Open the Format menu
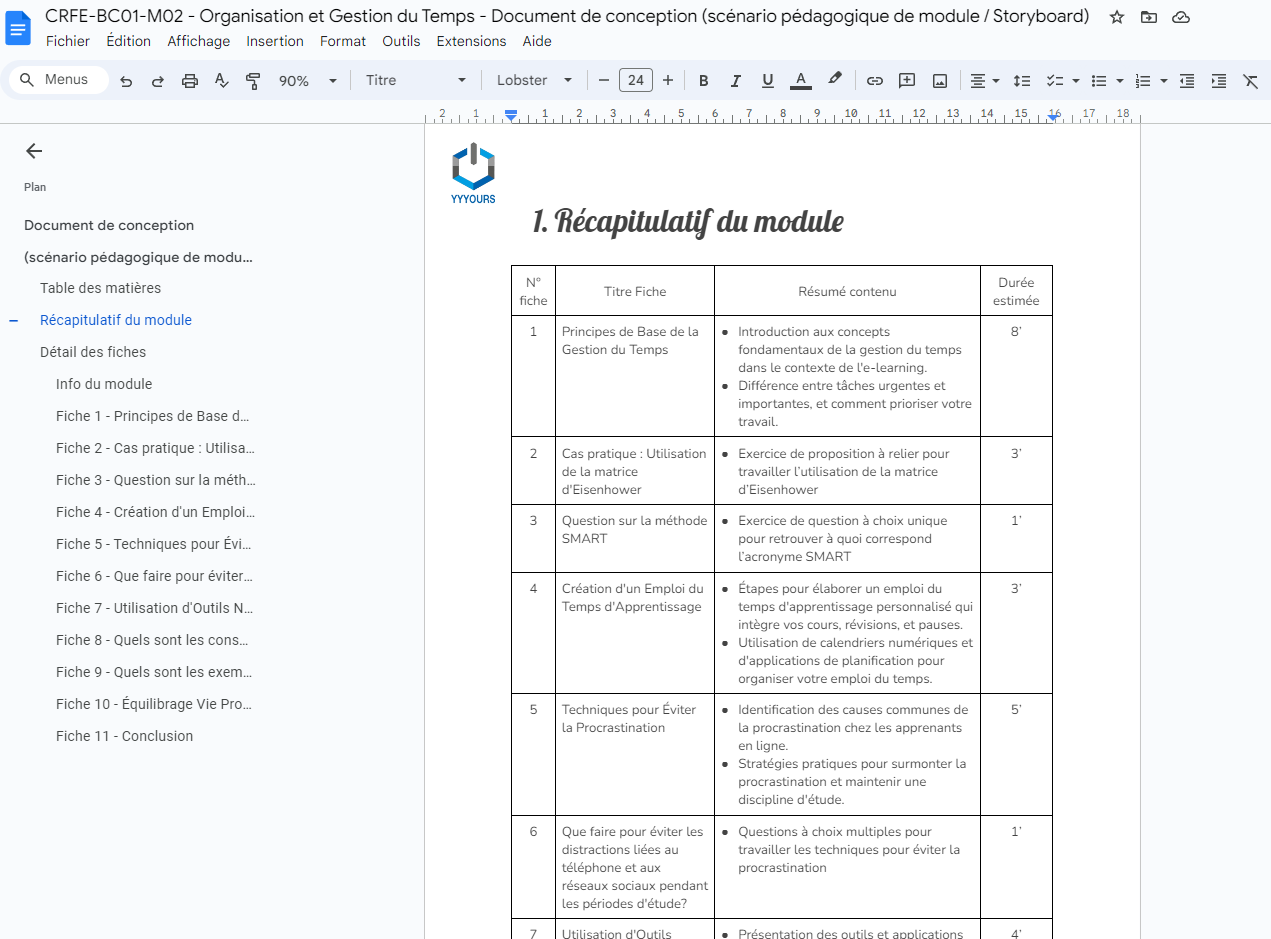The height and width of the screenshot is (939, 1271). (343, 41)
